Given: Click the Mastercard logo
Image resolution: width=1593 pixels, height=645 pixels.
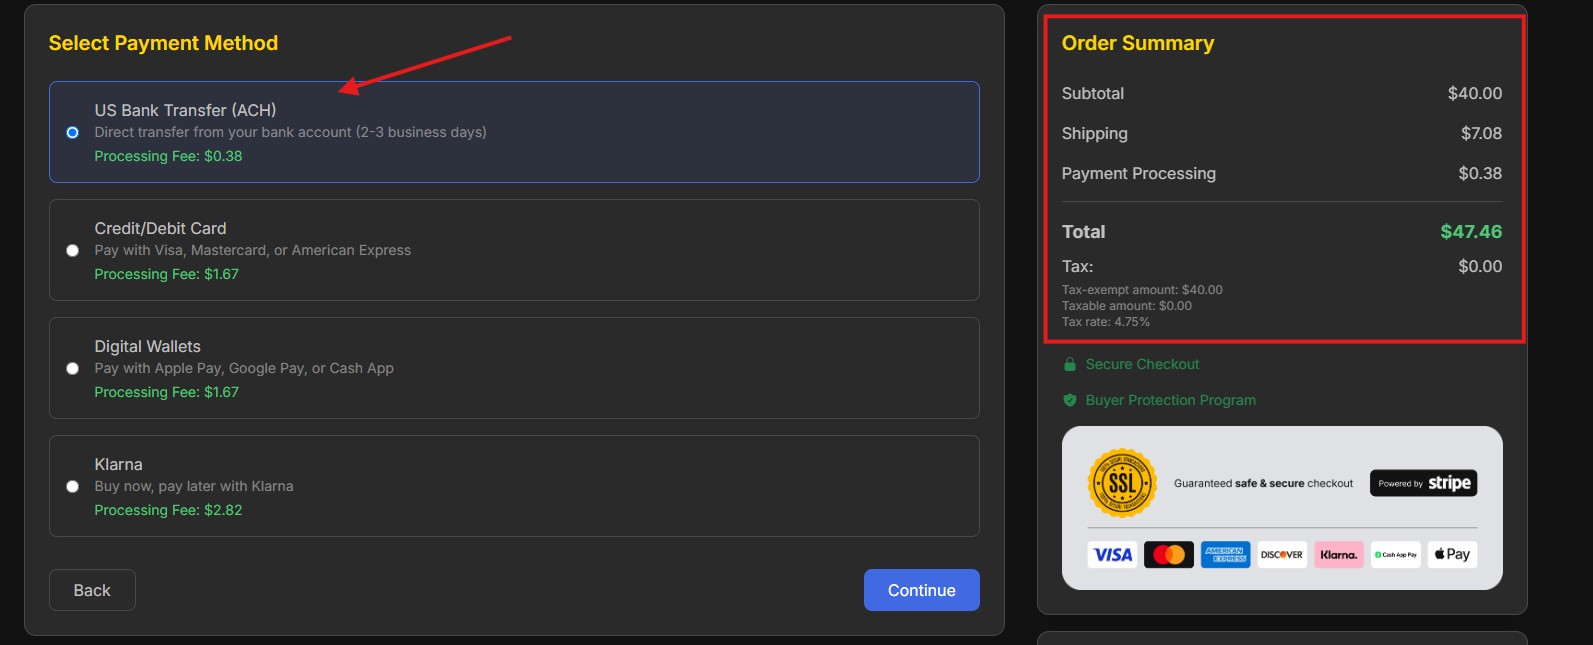Looking at the screenshot, I should pyautogui.click(x=1168, y=554).
